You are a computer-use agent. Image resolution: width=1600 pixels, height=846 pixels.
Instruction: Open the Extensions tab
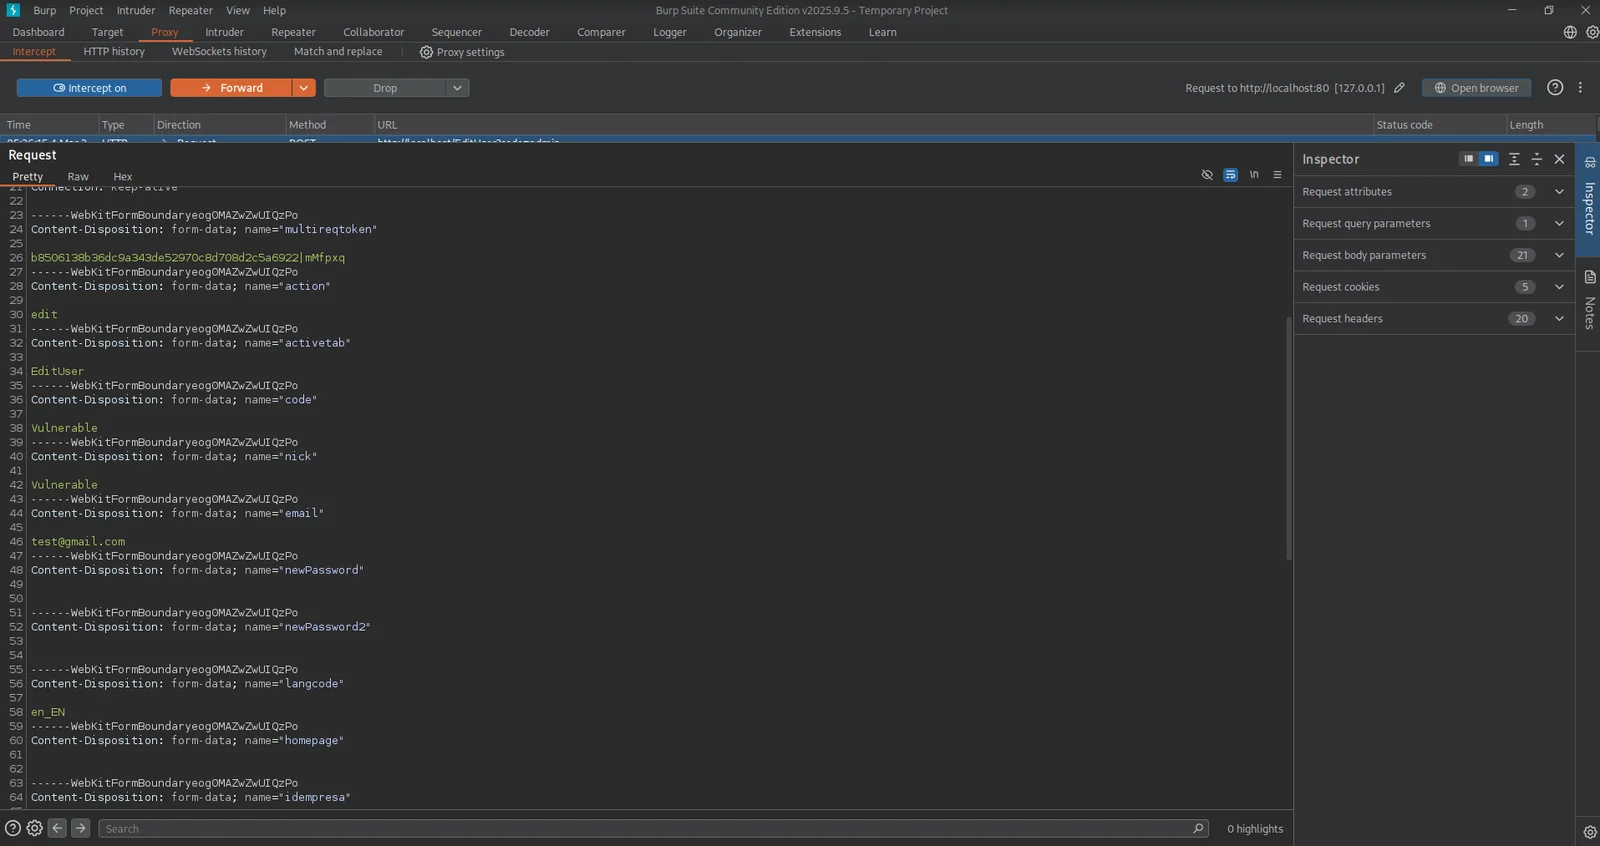pyautogui.click(x=815, y=32)
